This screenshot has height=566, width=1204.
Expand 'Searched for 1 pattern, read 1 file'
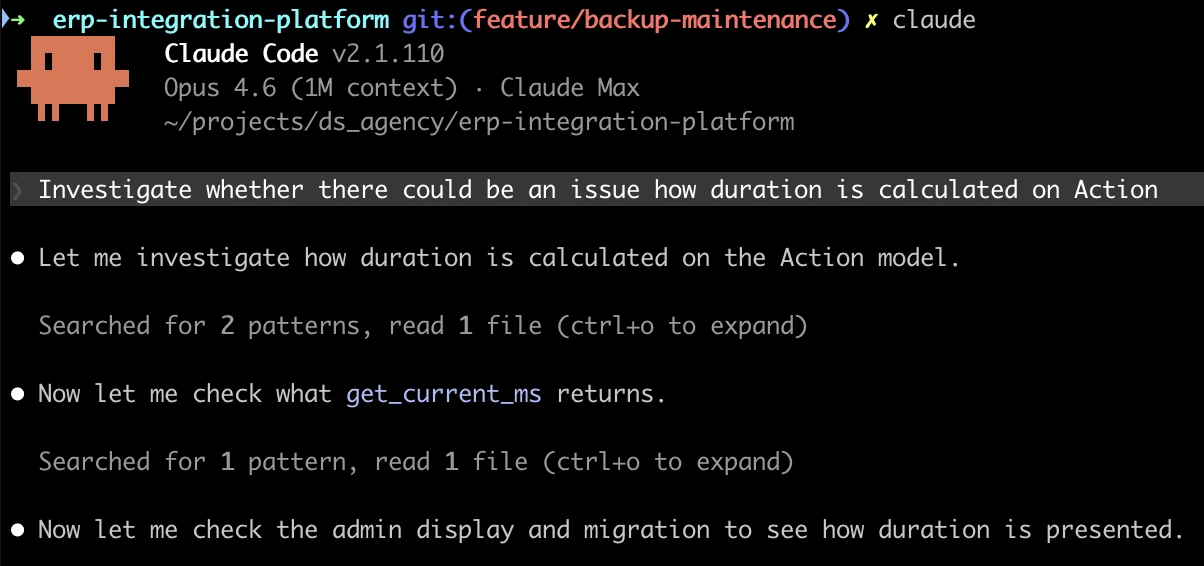[415, 462]
